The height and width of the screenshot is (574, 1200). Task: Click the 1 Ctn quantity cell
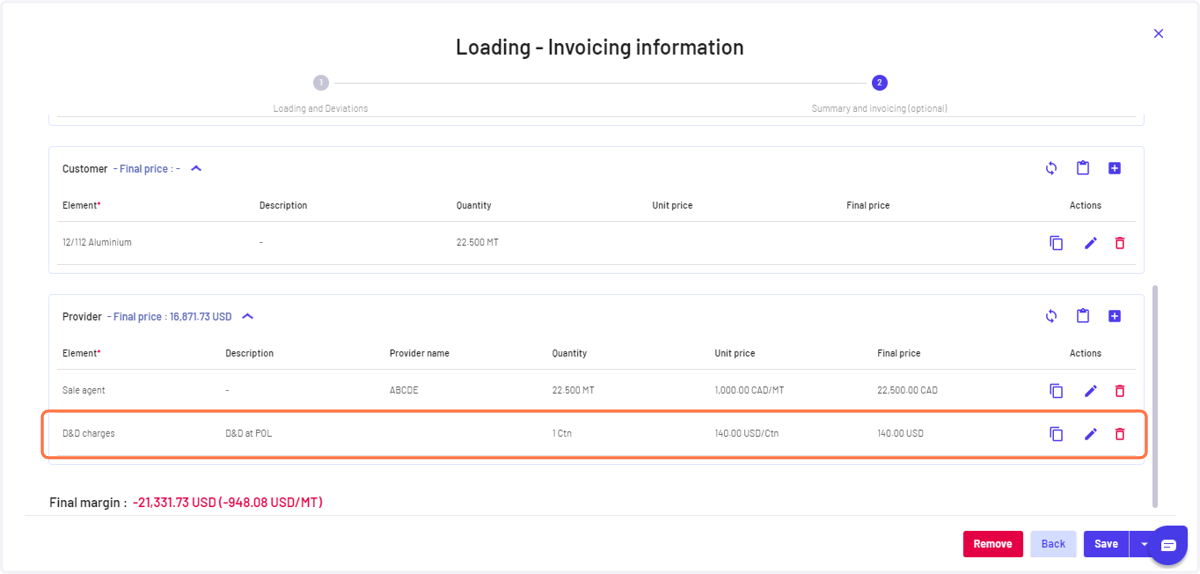562,434
